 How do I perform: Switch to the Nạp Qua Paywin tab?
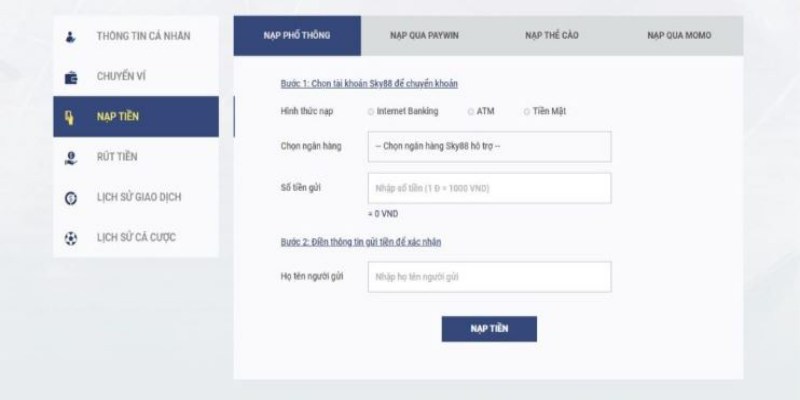[x=424, y=36]
